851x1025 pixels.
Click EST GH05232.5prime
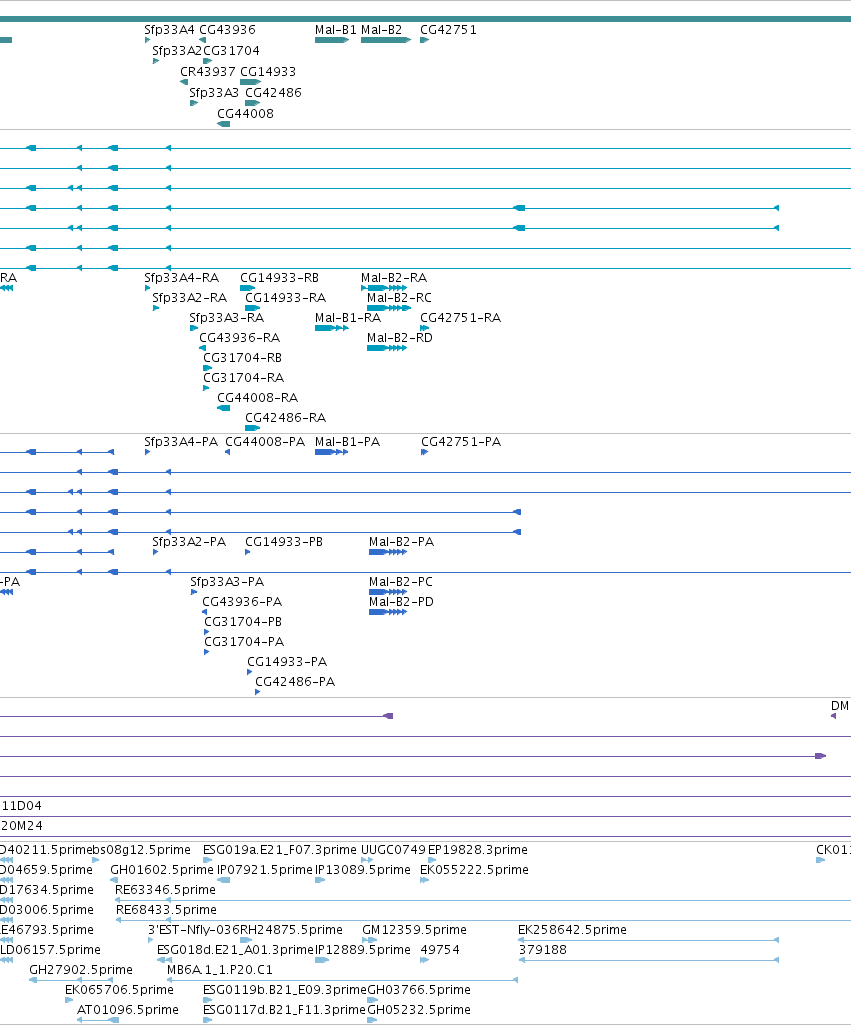[419, 1010]
